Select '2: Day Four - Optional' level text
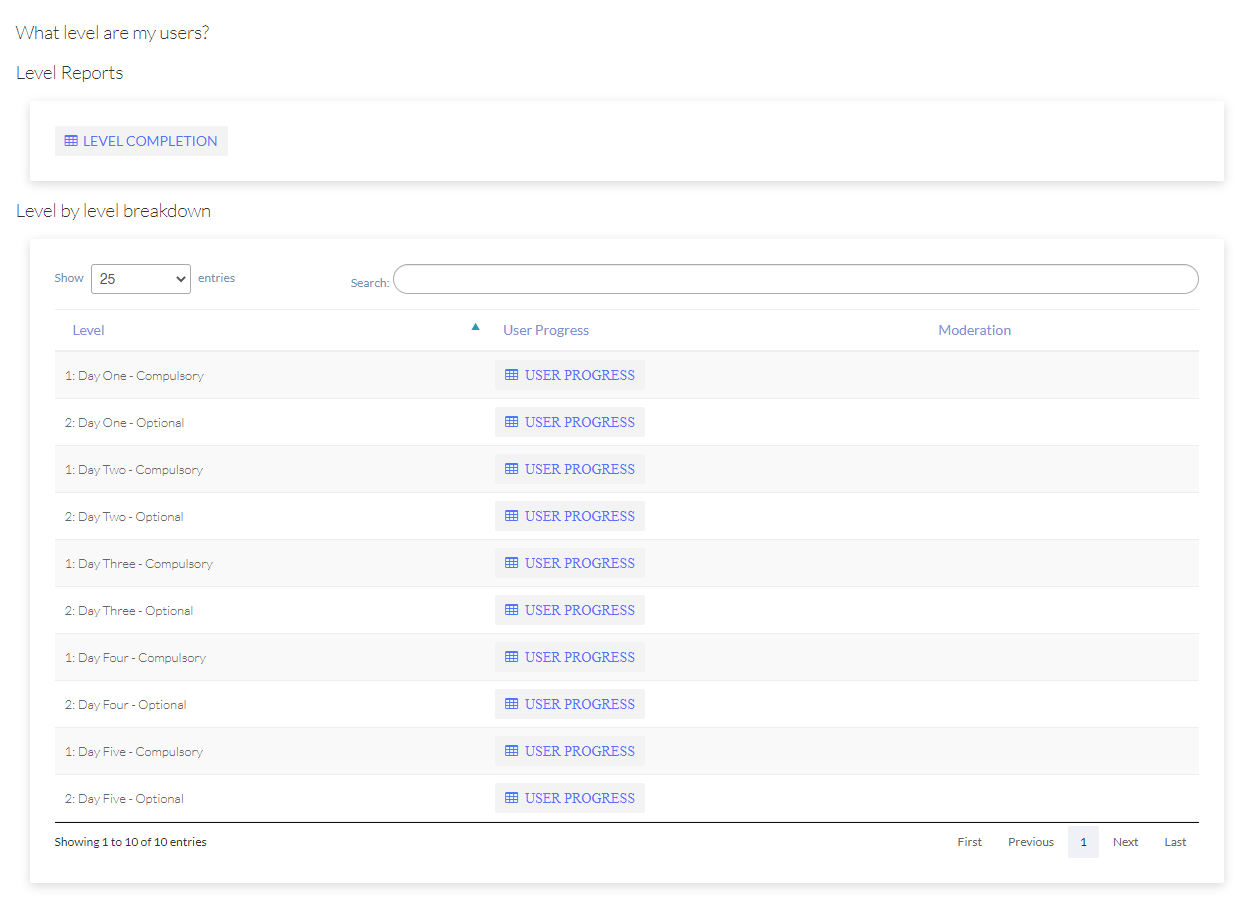This screenshot has width=1251, height=901. (126, 705)
